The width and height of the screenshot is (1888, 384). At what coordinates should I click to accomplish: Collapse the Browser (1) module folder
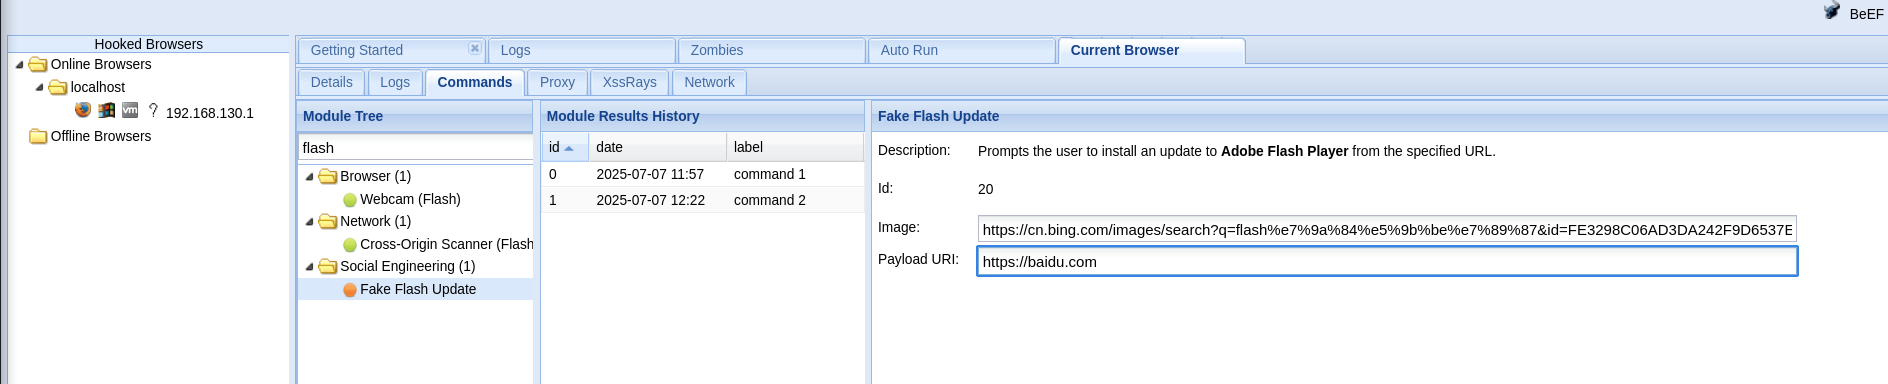[x=309, y=176]
